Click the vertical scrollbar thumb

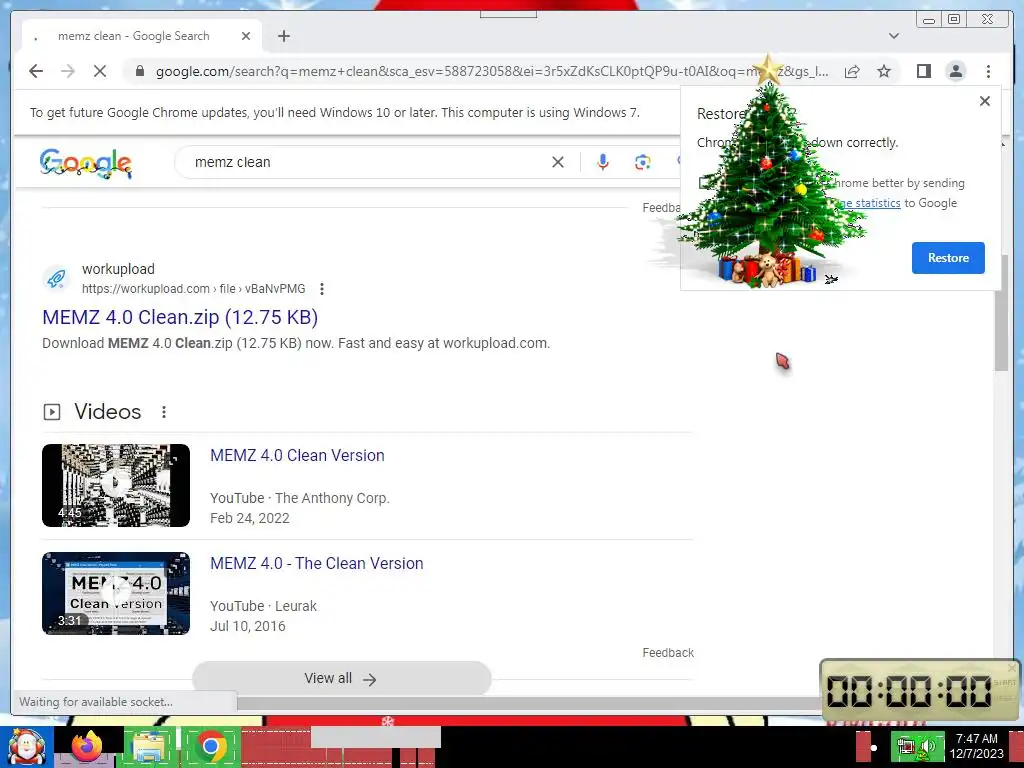tap(1001, 313)
